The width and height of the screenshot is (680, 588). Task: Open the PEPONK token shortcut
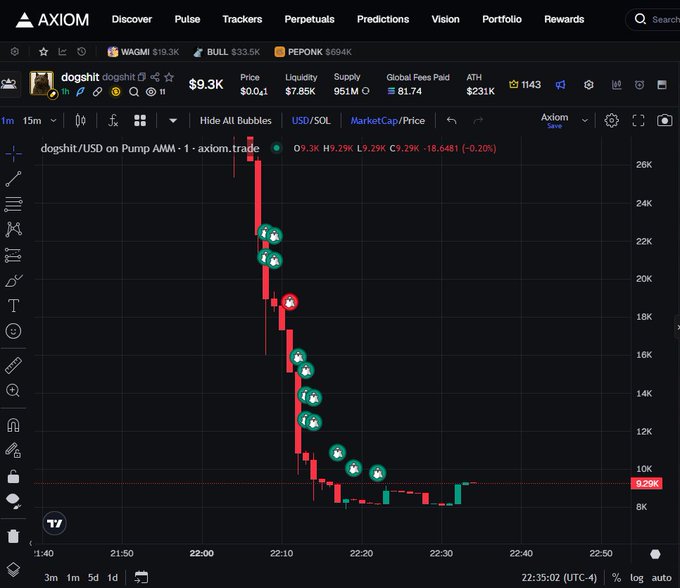(313, 52)
